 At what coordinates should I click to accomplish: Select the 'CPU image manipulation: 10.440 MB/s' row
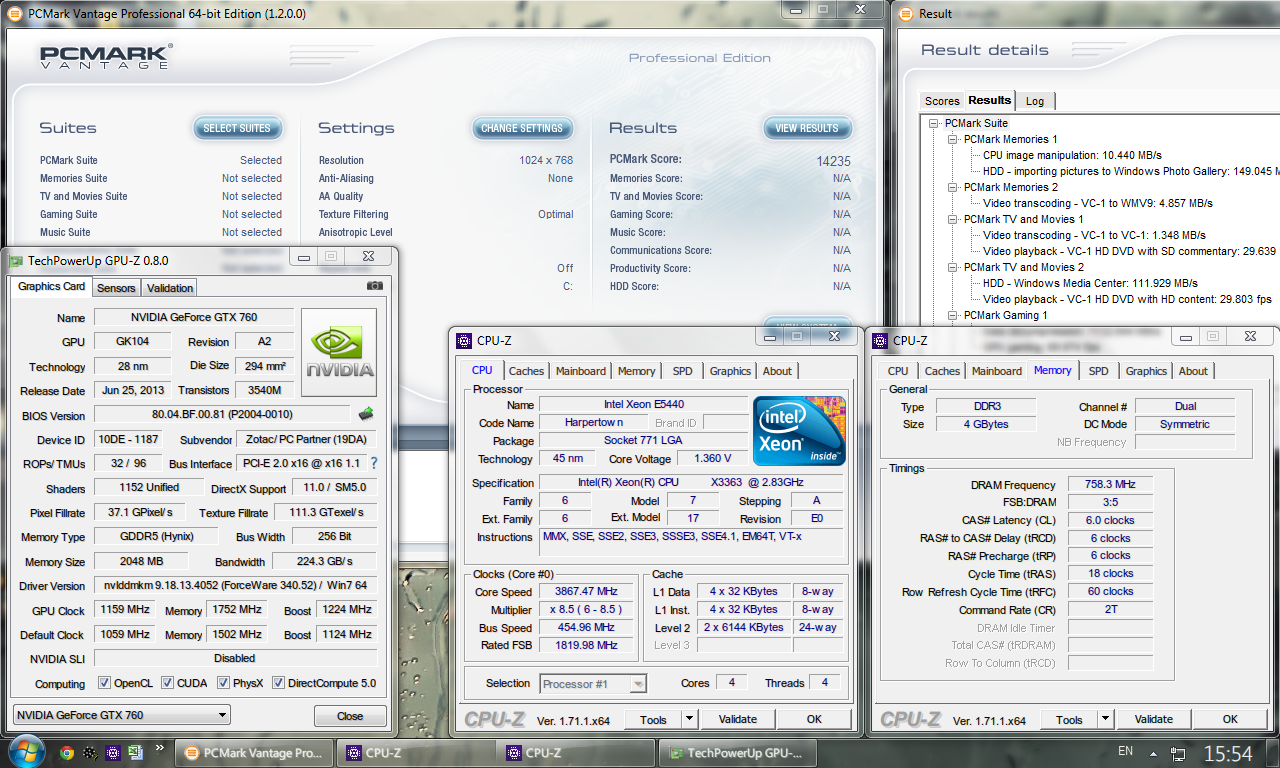click(1072, 155)
